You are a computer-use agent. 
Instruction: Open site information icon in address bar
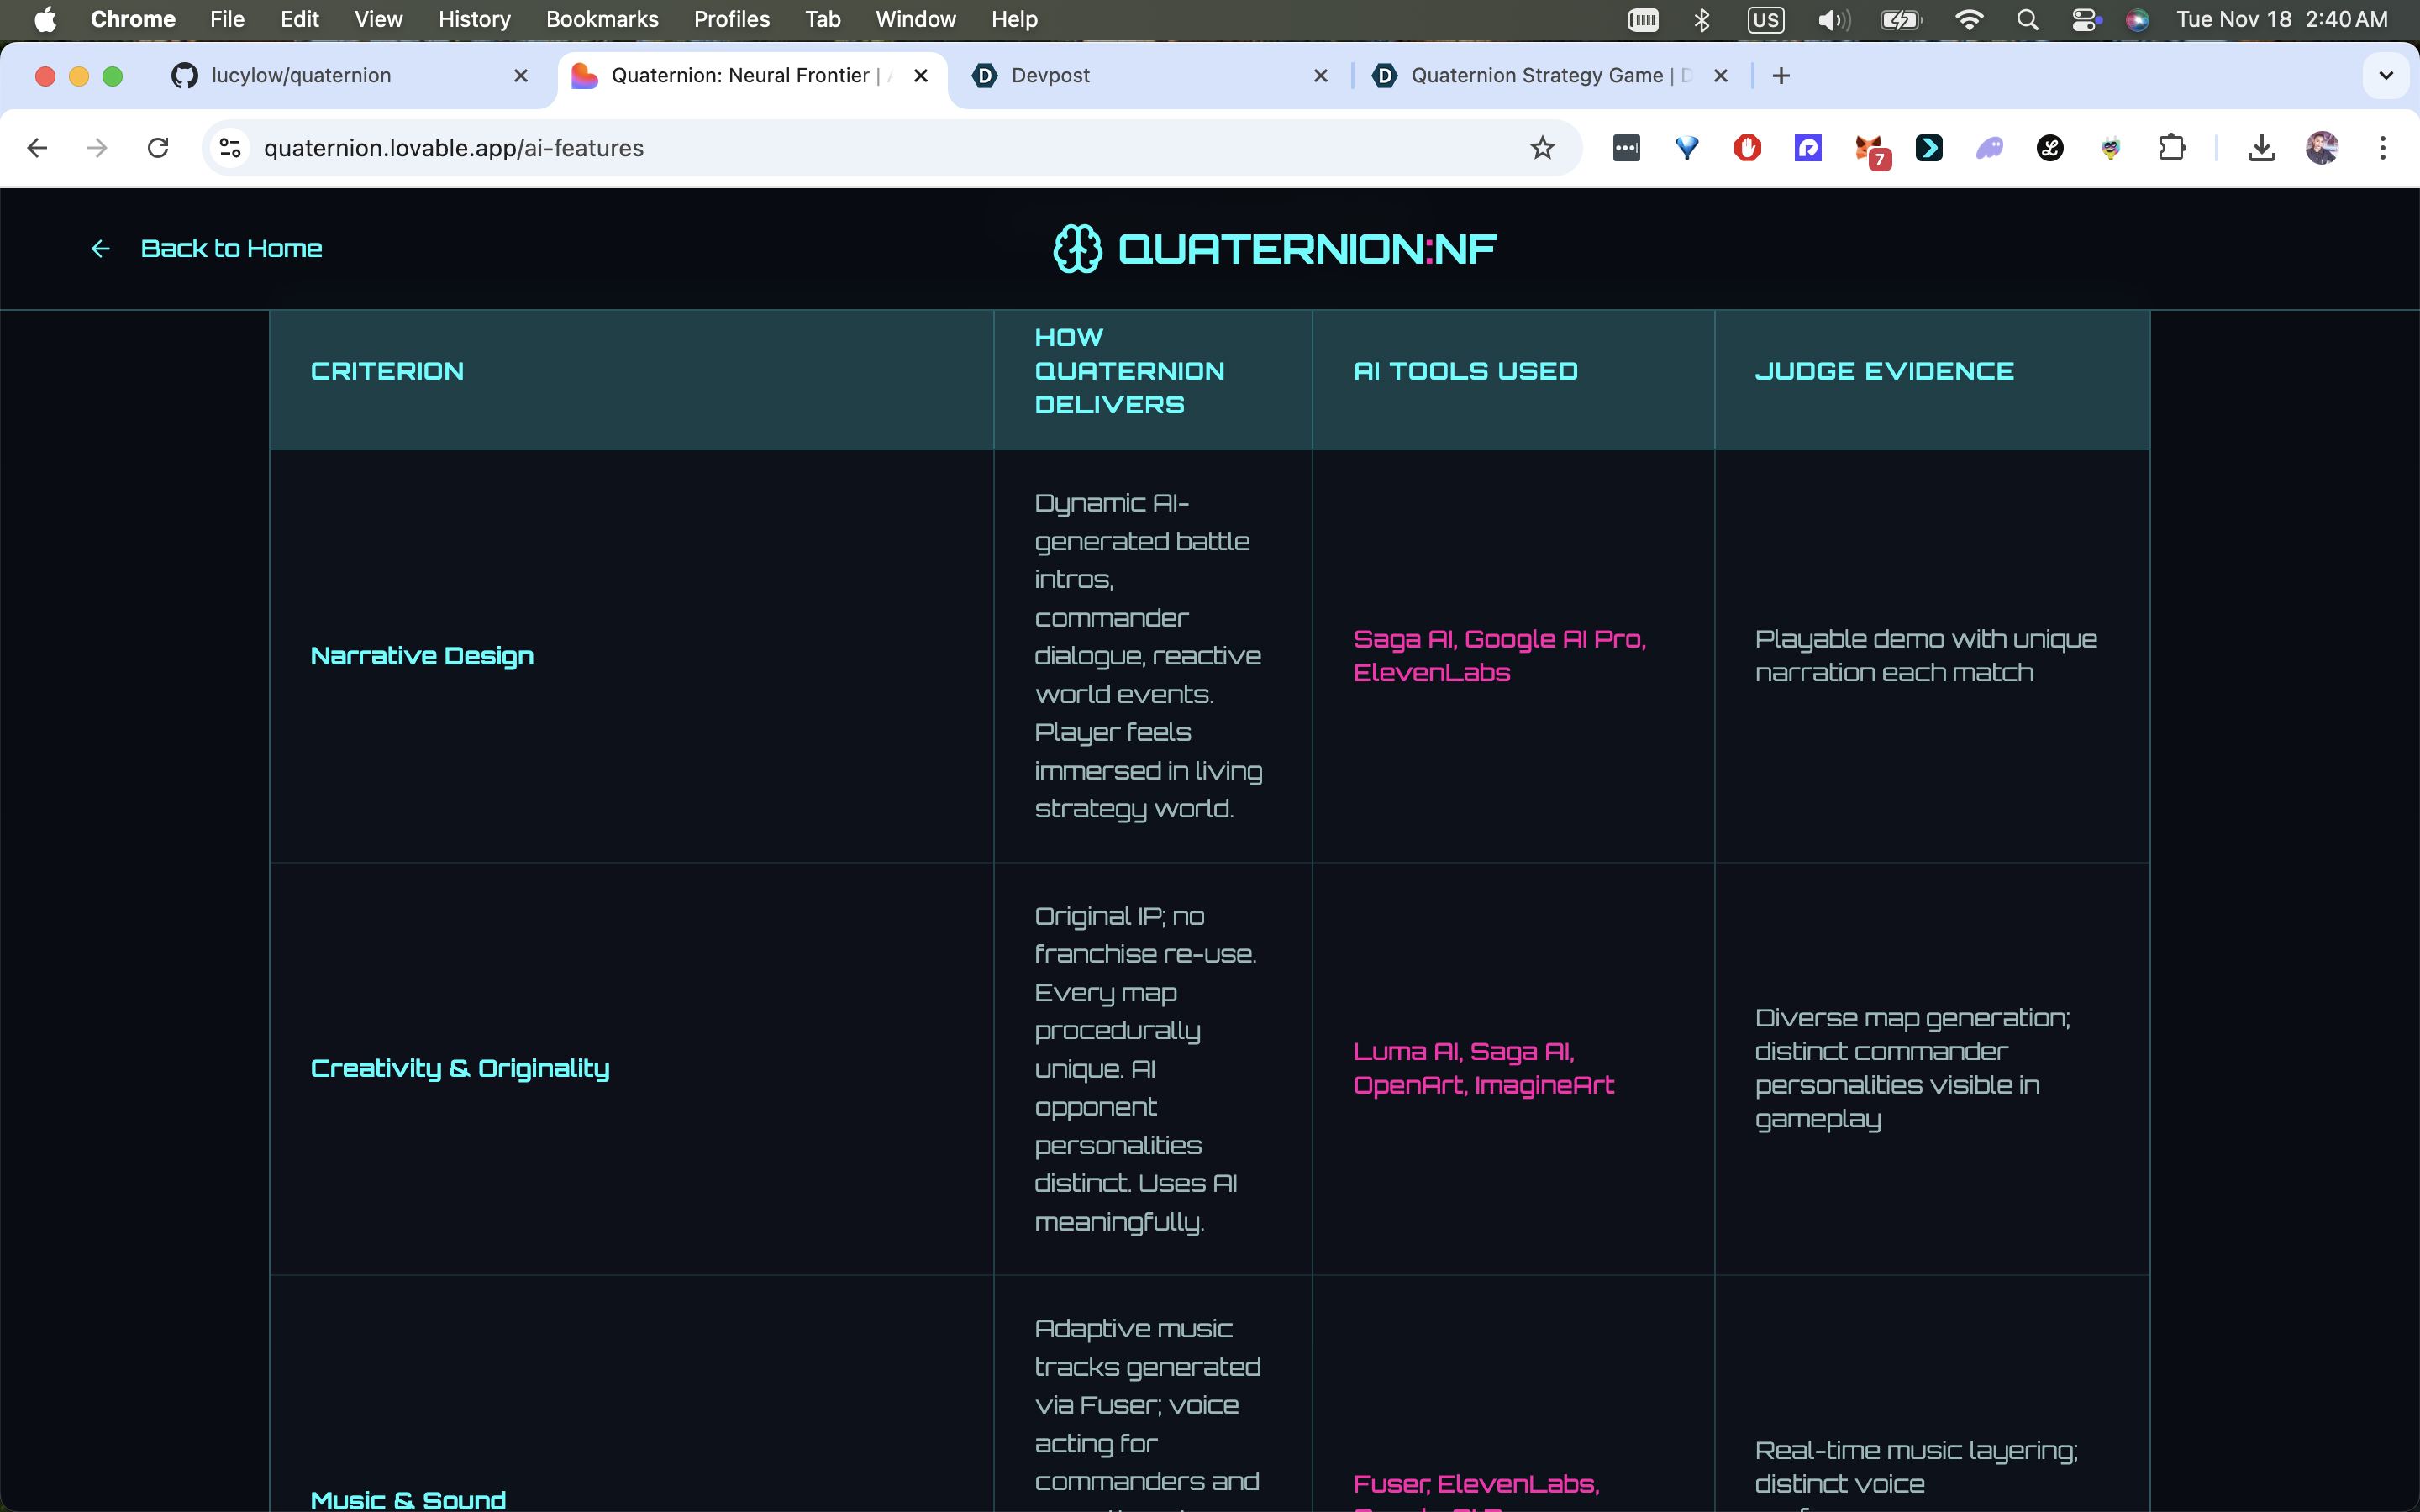click(230, 148)
